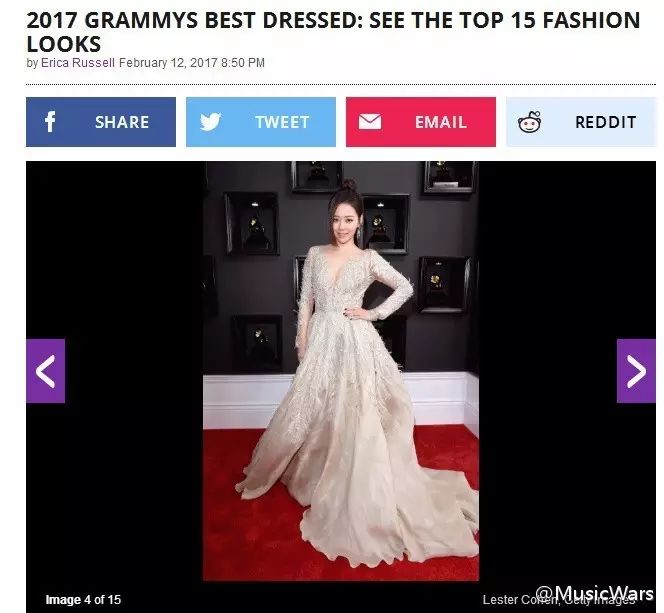The height and width of the screenshot is (613, 664).
Task: Click the email envelope icon
Action: 370,122
